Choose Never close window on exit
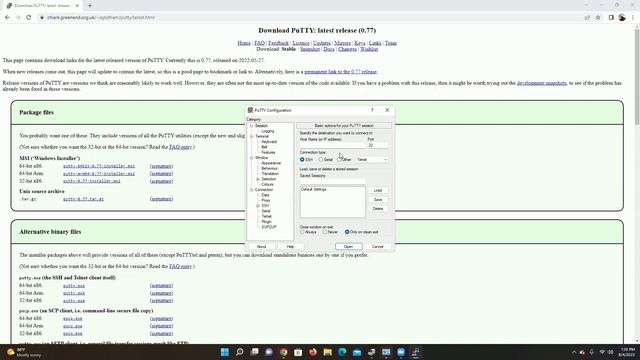The height and width of the screenshot is (360, 640). point(325,232)
